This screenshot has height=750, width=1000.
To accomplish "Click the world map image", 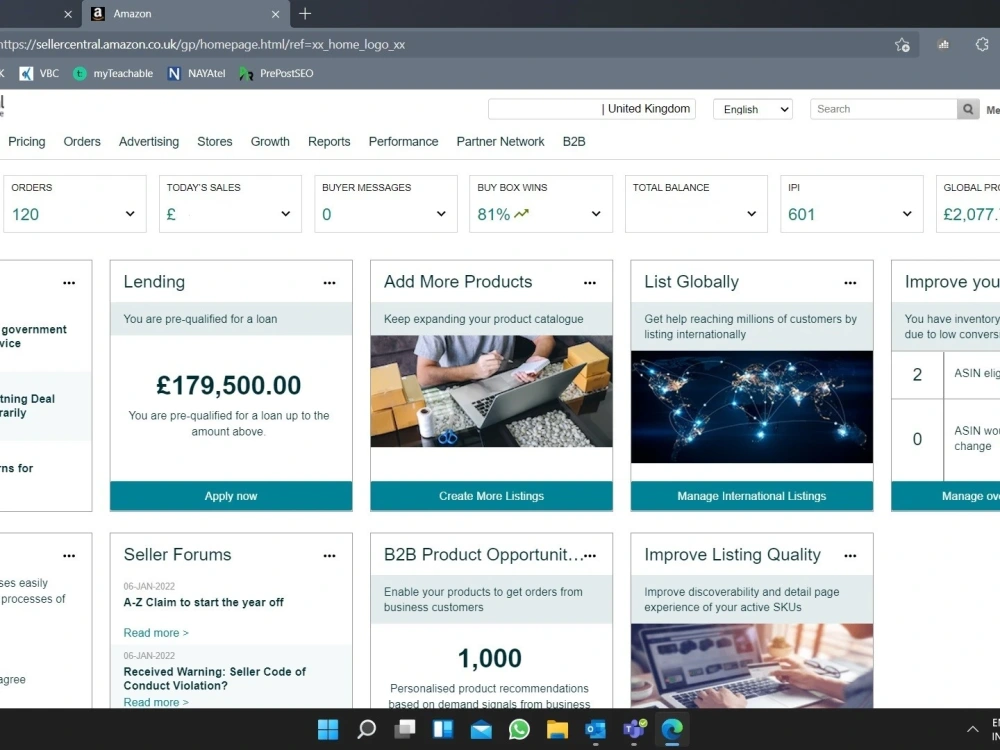I will [x=752, y=407].
